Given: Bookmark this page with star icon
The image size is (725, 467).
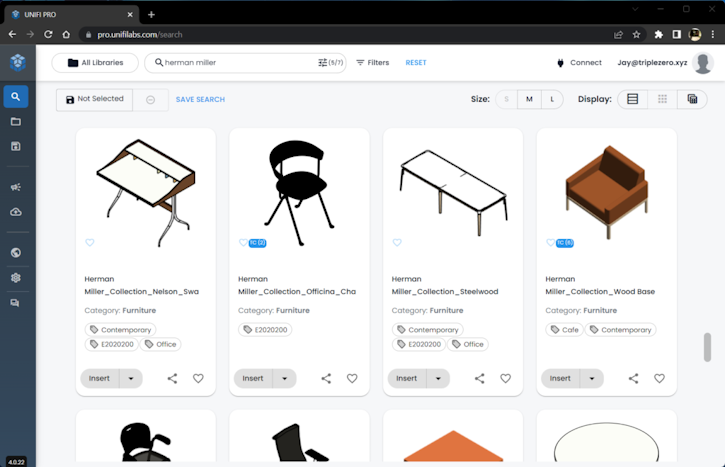Looking at the screenshot, I should 636,35.
